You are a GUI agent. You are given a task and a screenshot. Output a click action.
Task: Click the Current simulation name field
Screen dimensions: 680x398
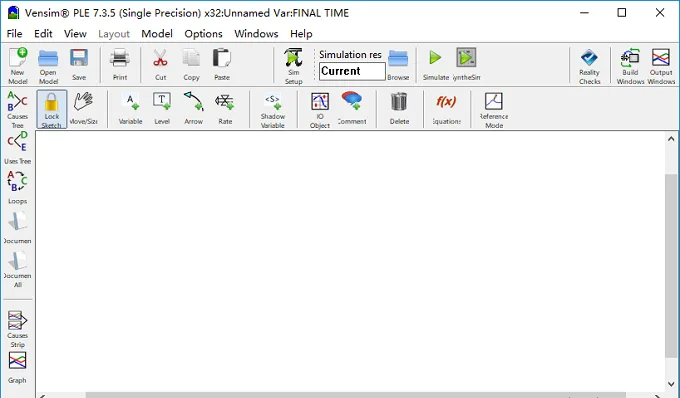(x=352, y=71)
